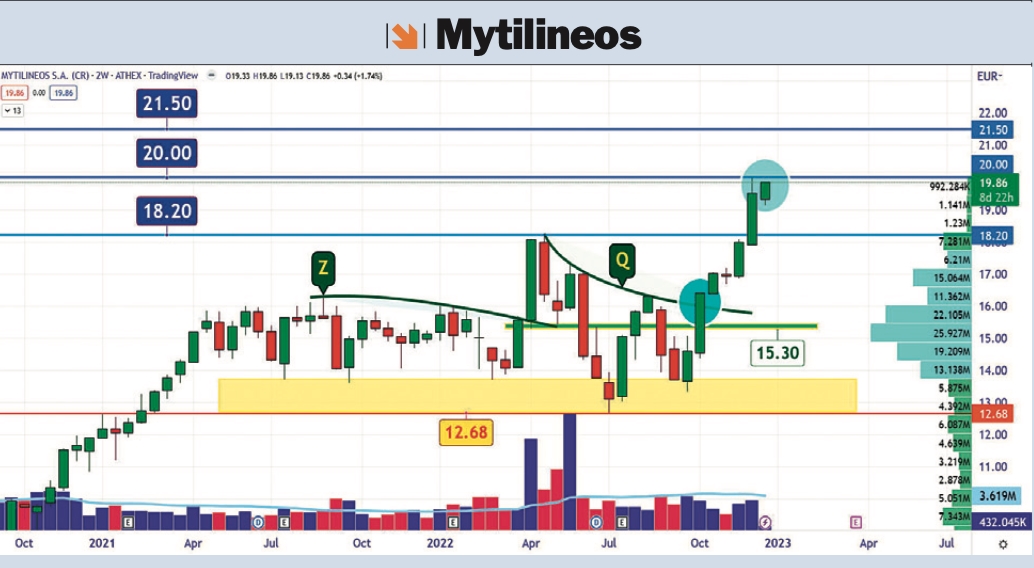Click the 17.00 price scale label

(x=992, y=274)
